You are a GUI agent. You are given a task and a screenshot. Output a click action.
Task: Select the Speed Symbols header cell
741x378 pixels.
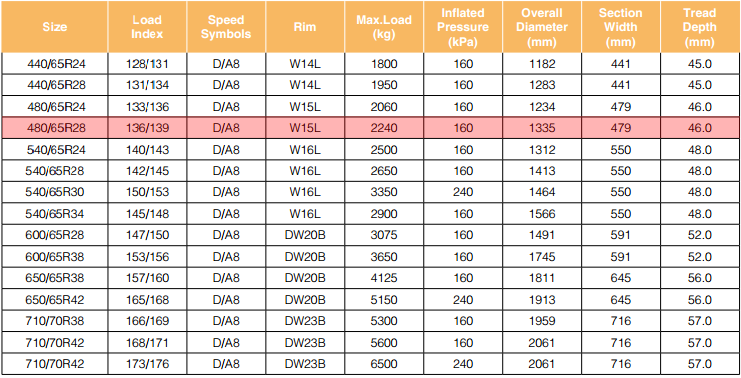[226, 26]
